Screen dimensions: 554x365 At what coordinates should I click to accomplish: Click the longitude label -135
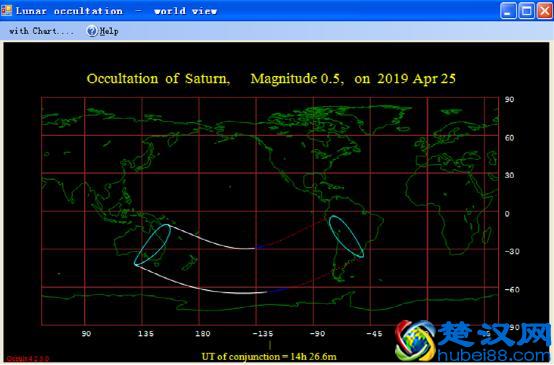click(x=263, y=334)
